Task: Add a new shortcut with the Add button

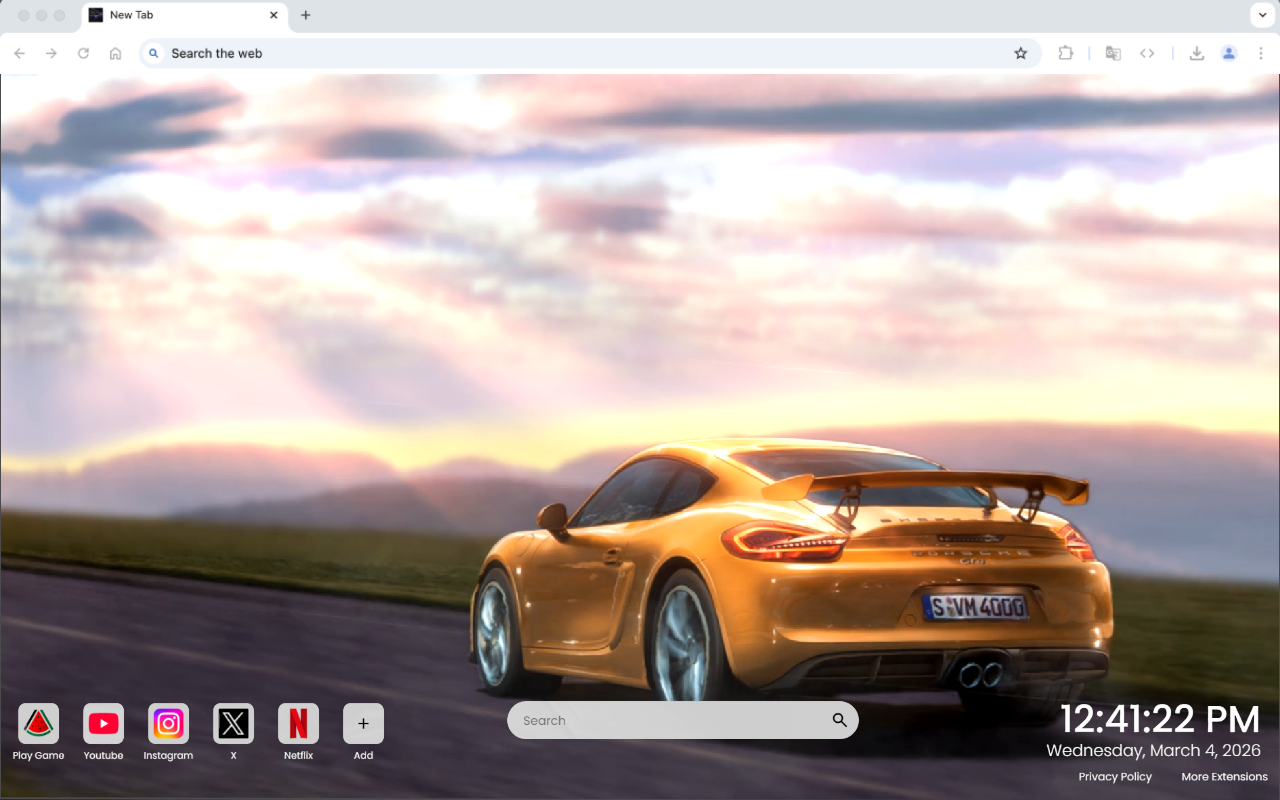Action: click(363, 724)
